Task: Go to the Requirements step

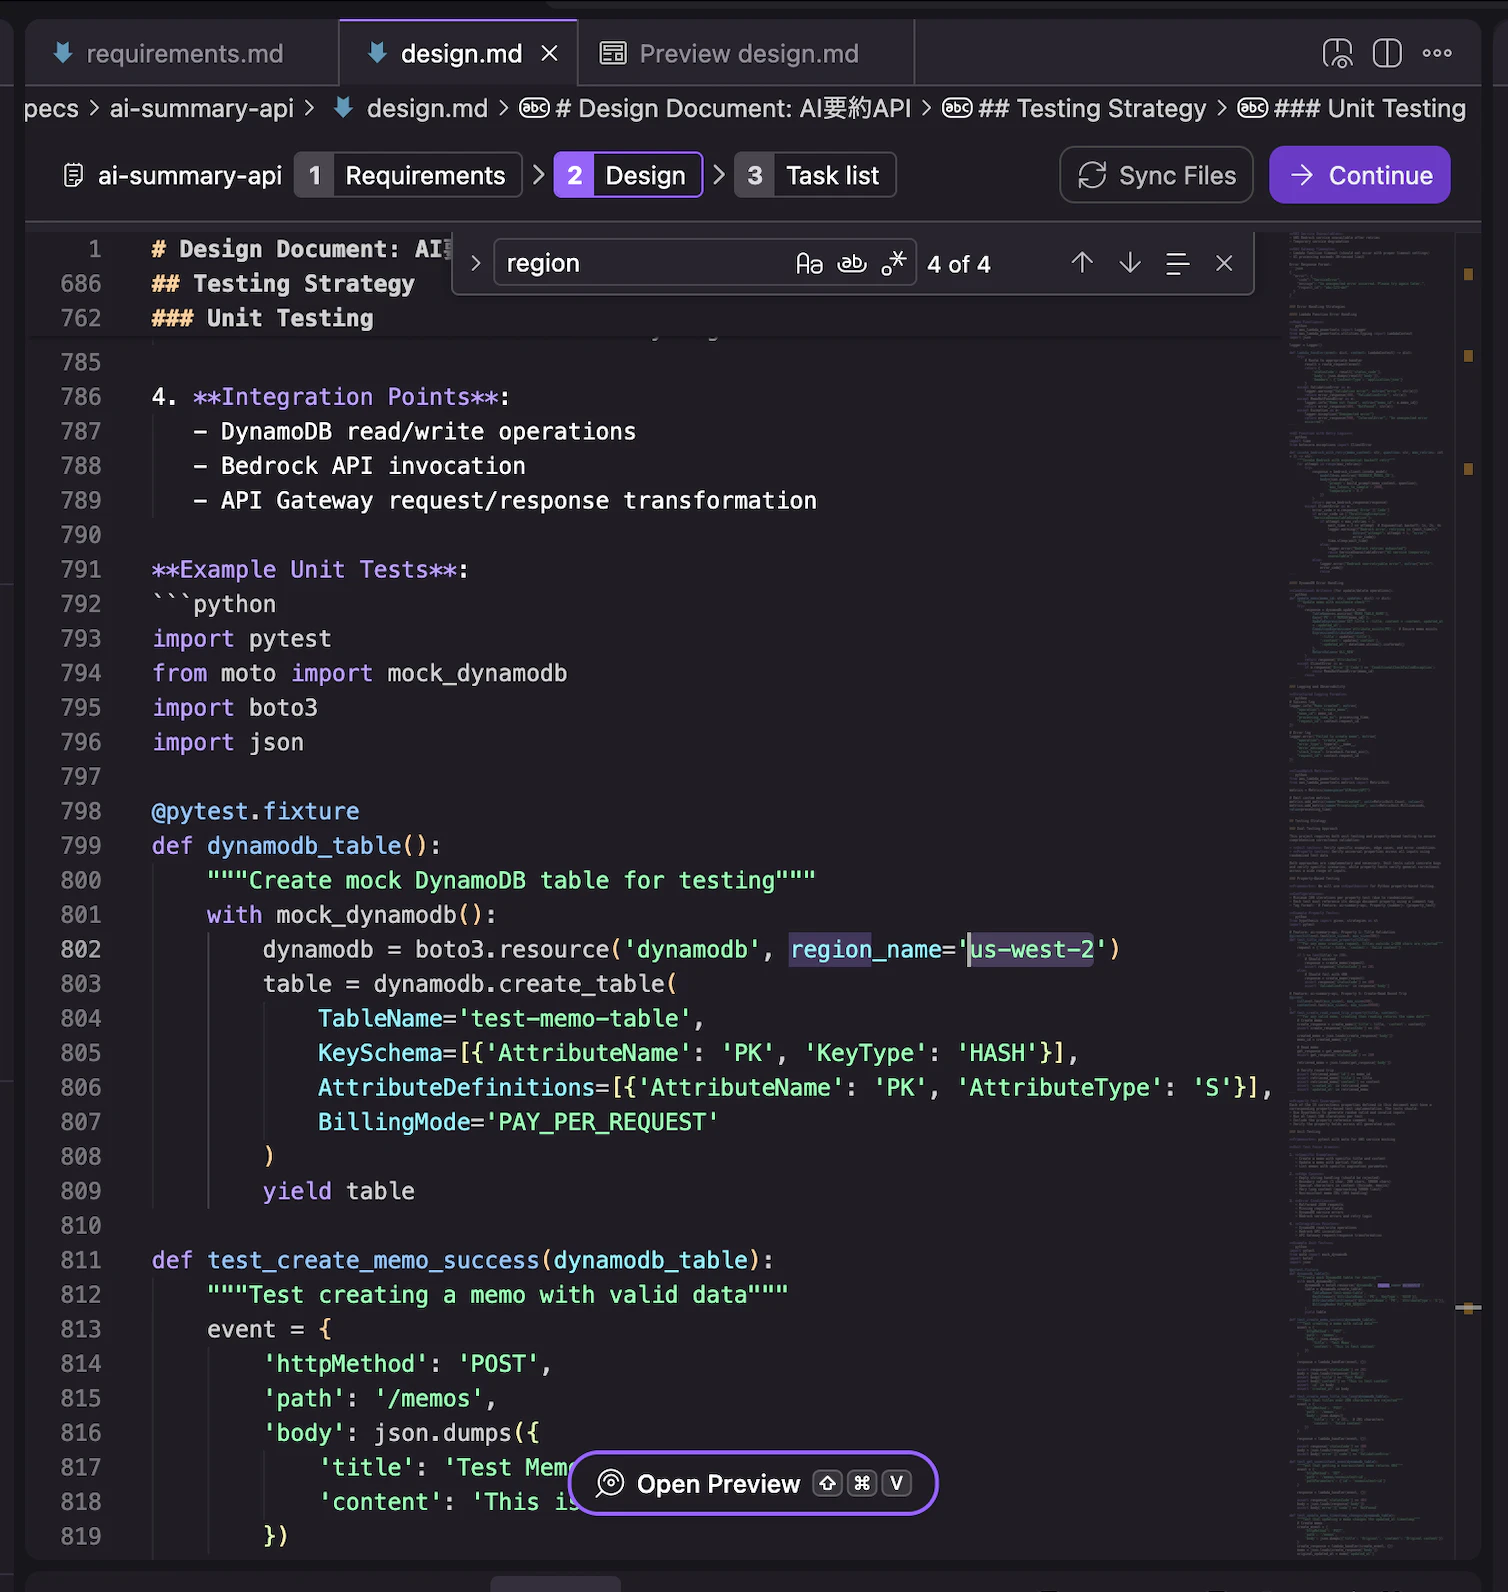Action: pyautogui.click(x=408, y=175)
